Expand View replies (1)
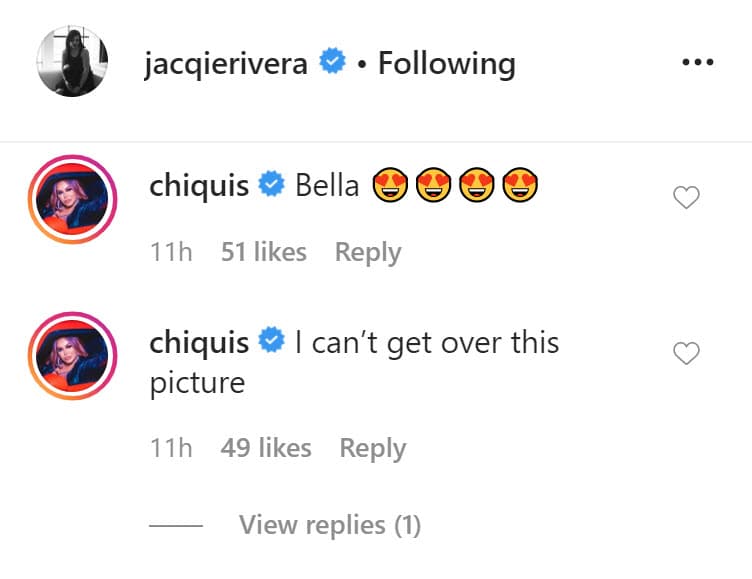Screen dimensions: 752x579 point(329,525)
